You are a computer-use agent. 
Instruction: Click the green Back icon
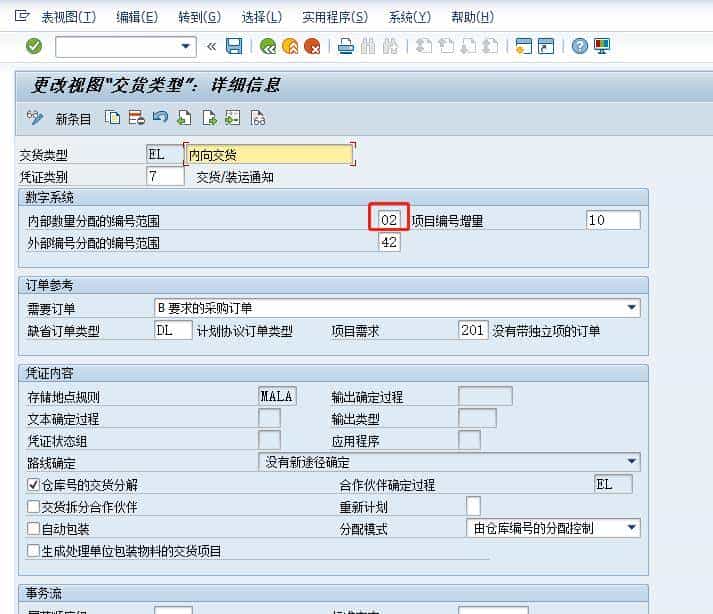point(268,46)
